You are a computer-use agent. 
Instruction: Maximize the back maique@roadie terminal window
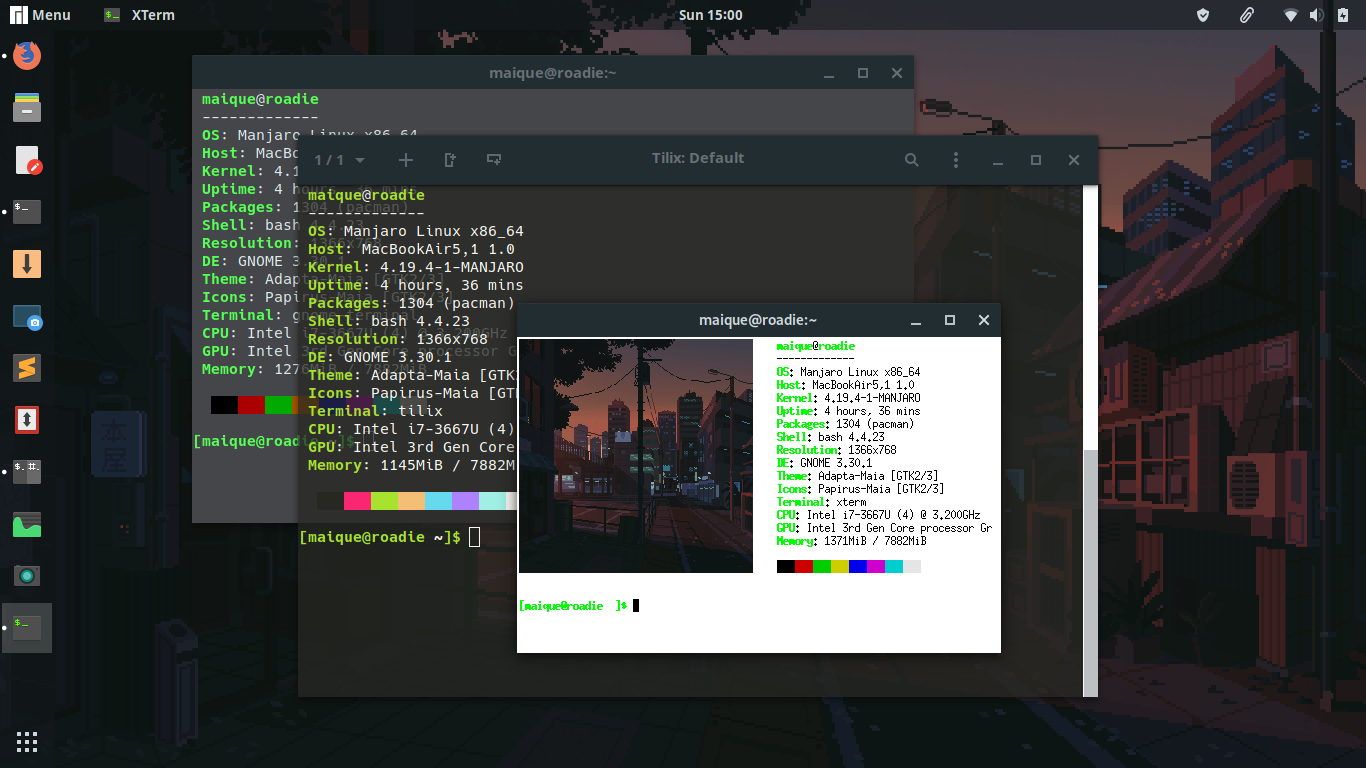click(x=863, y=73)
